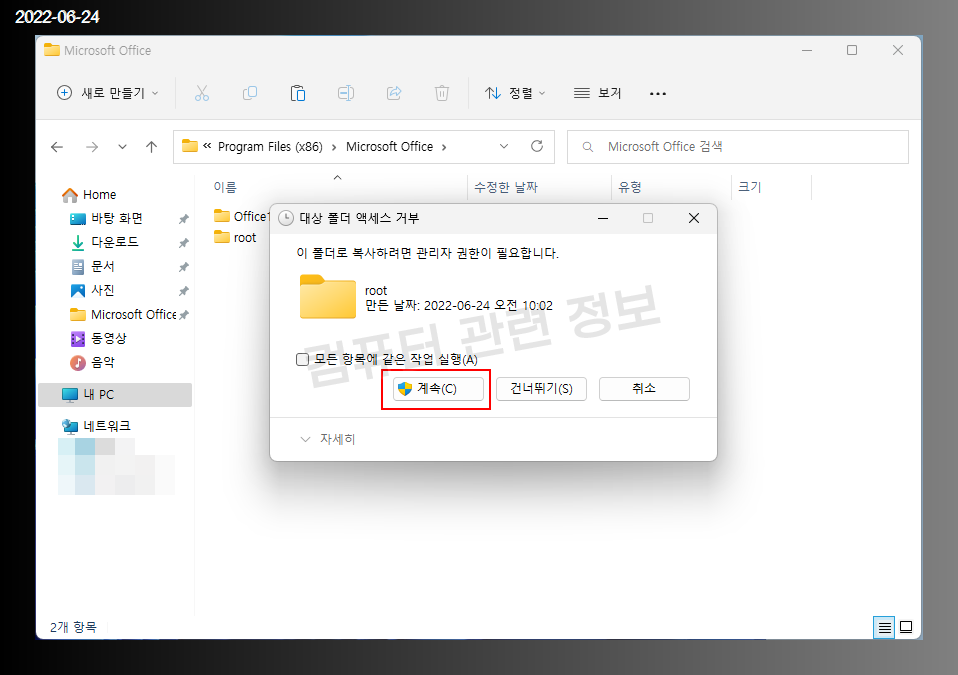Open the 정렬 sort dropdown

(515, 93)
